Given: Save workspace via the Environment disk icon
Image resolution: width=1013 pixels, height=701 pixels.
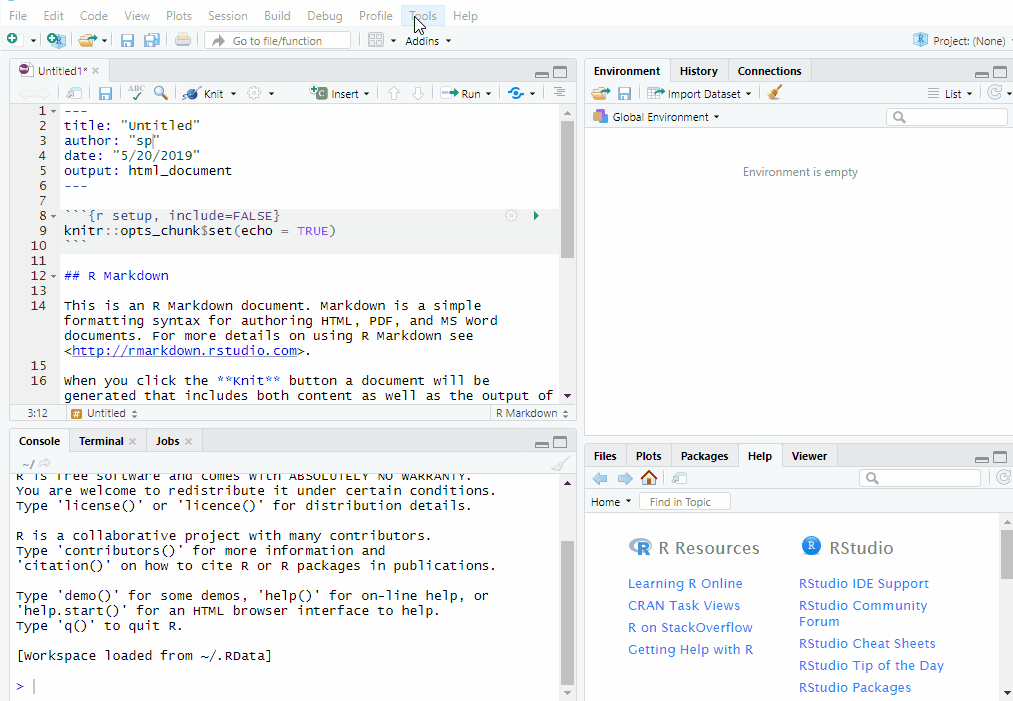Looking at the screenshot, I should pyautogui.click(x=624, y=94).
